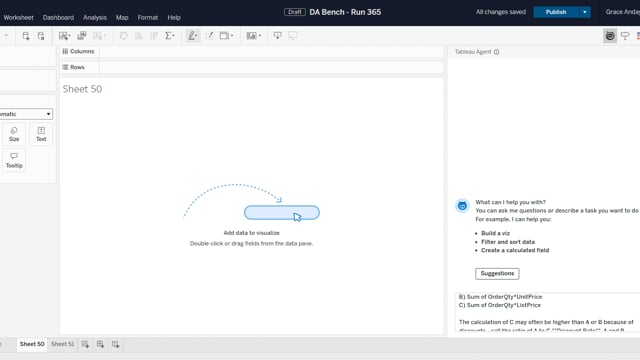Open the Analysis menu
Image resolution: width=640 pixels, height=360 pixels.
[95, 18]
